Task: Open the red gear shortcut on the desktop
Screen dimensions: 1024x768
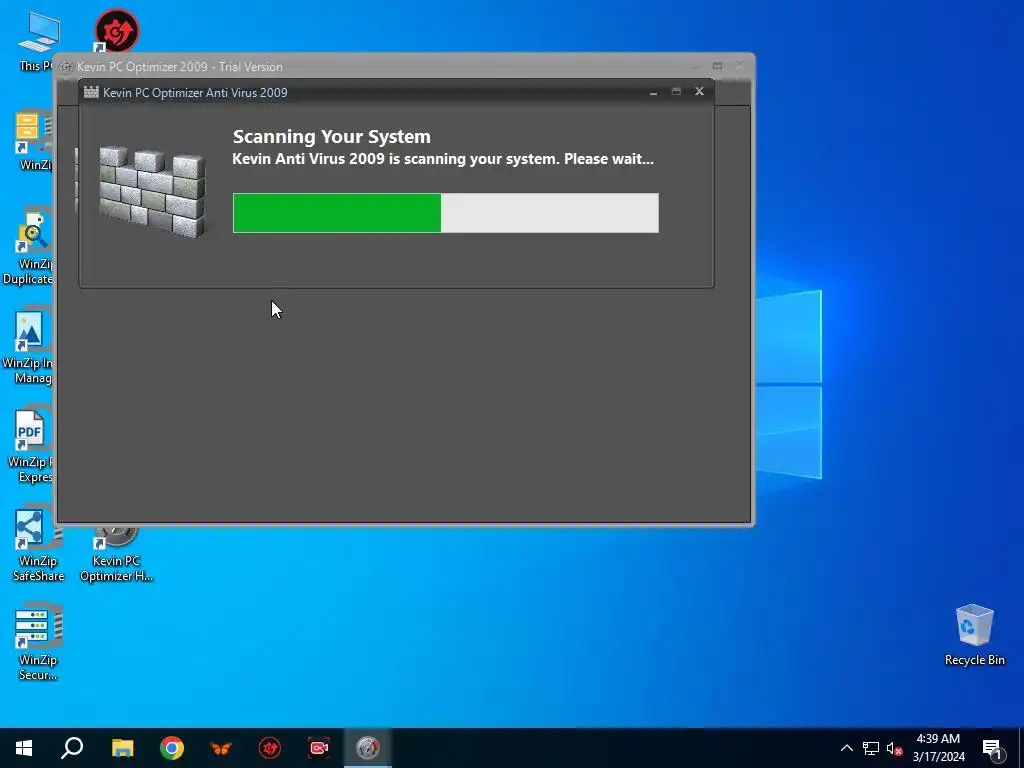Action: [x=116, y=30]
